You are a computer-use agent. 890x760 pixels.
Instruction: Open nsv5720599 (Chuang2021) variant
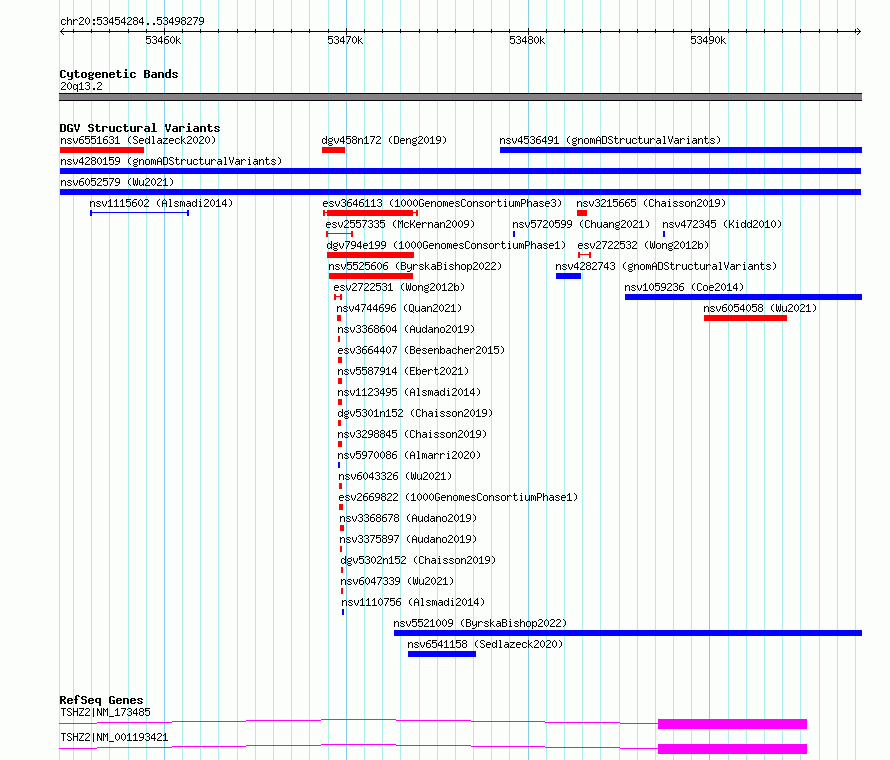581,224
